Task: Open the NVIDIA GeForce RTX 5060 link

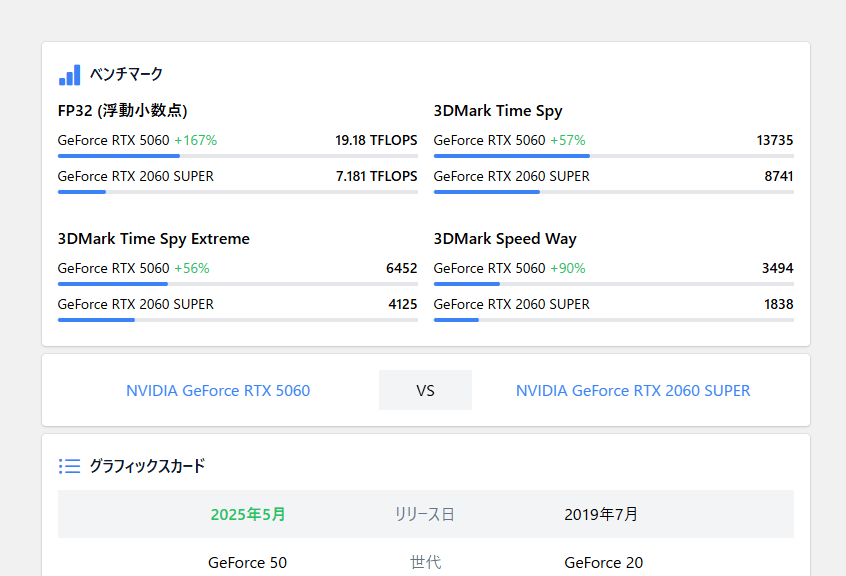Action: (x=218, y=390)
